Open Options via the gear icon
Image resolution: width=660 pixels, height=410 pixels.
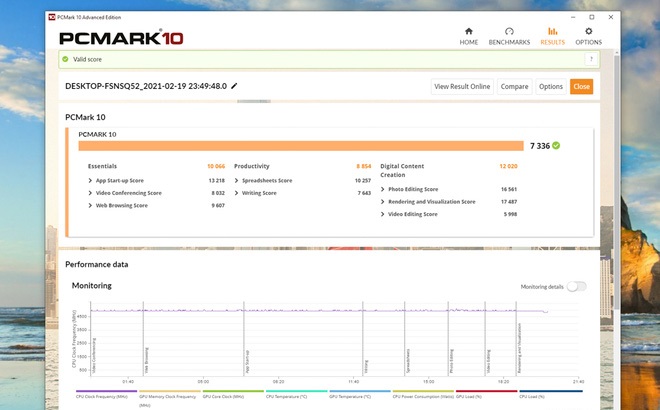tap(588, 31)
